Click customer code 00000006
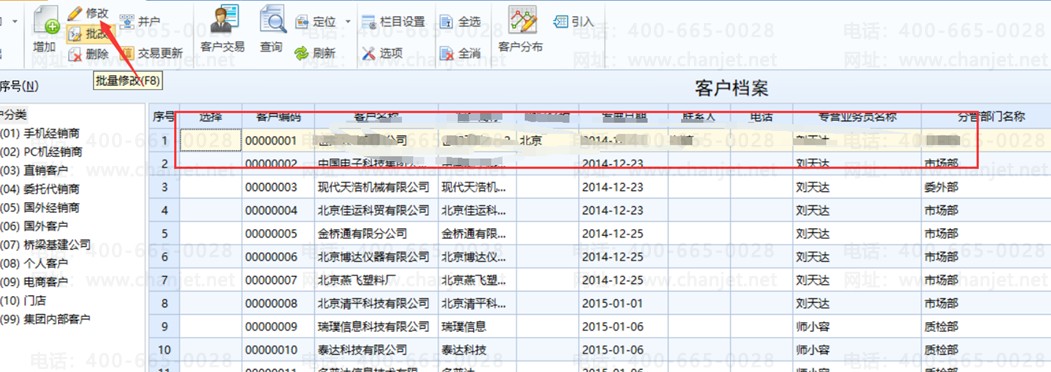Screen dimensions: 1051x372 pos(271,257)
